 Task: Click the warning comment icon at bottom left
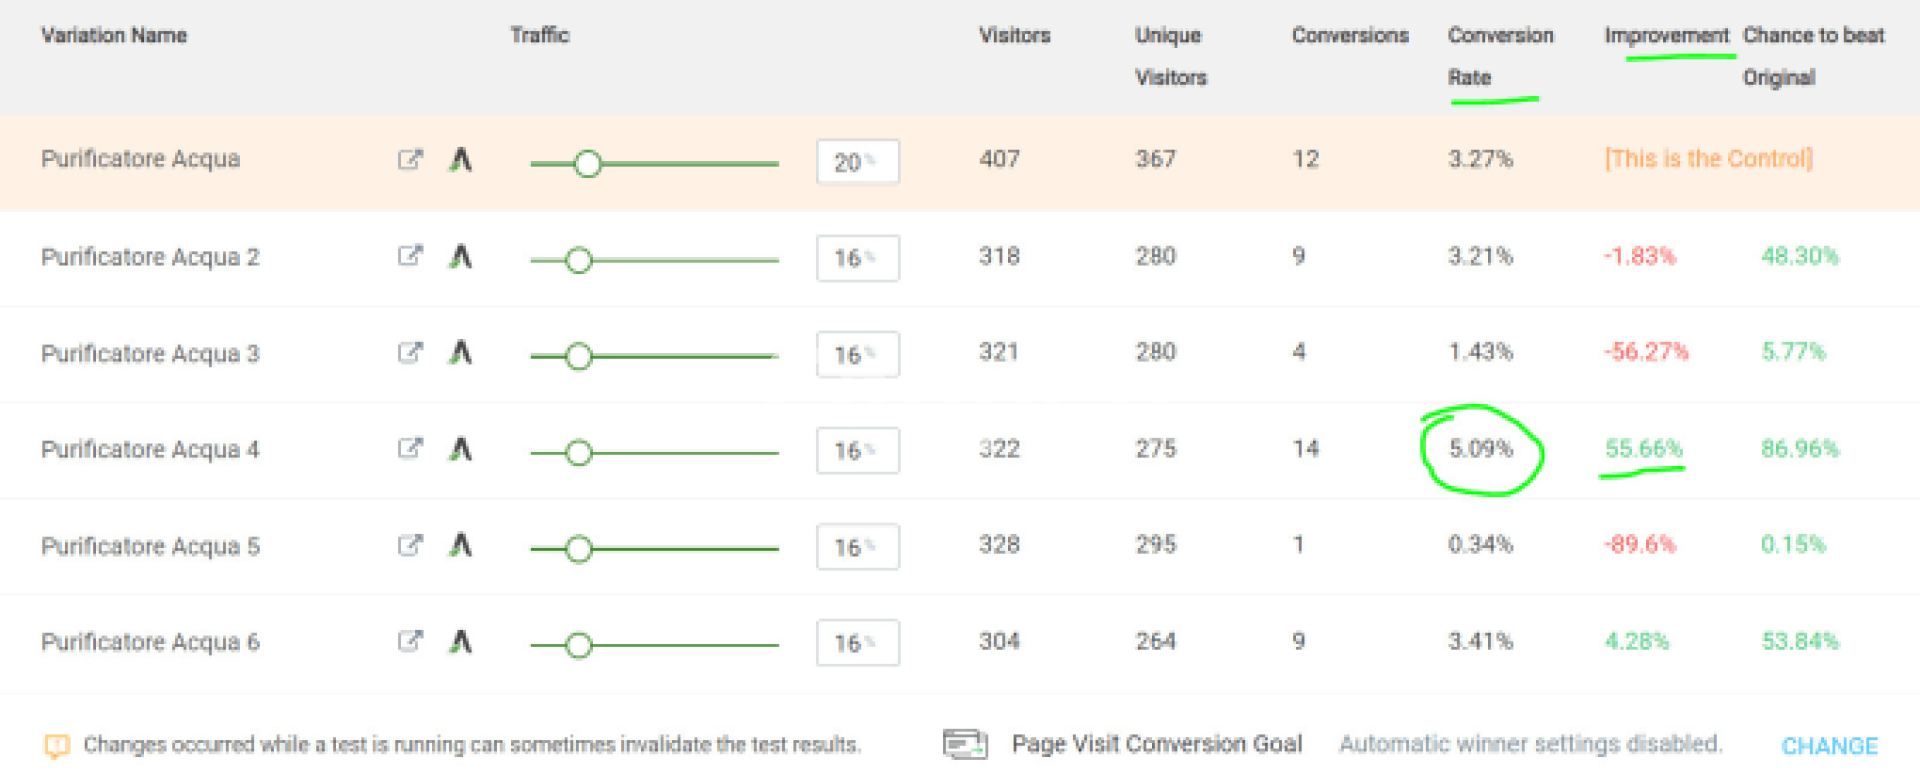[x=57, y=746]
